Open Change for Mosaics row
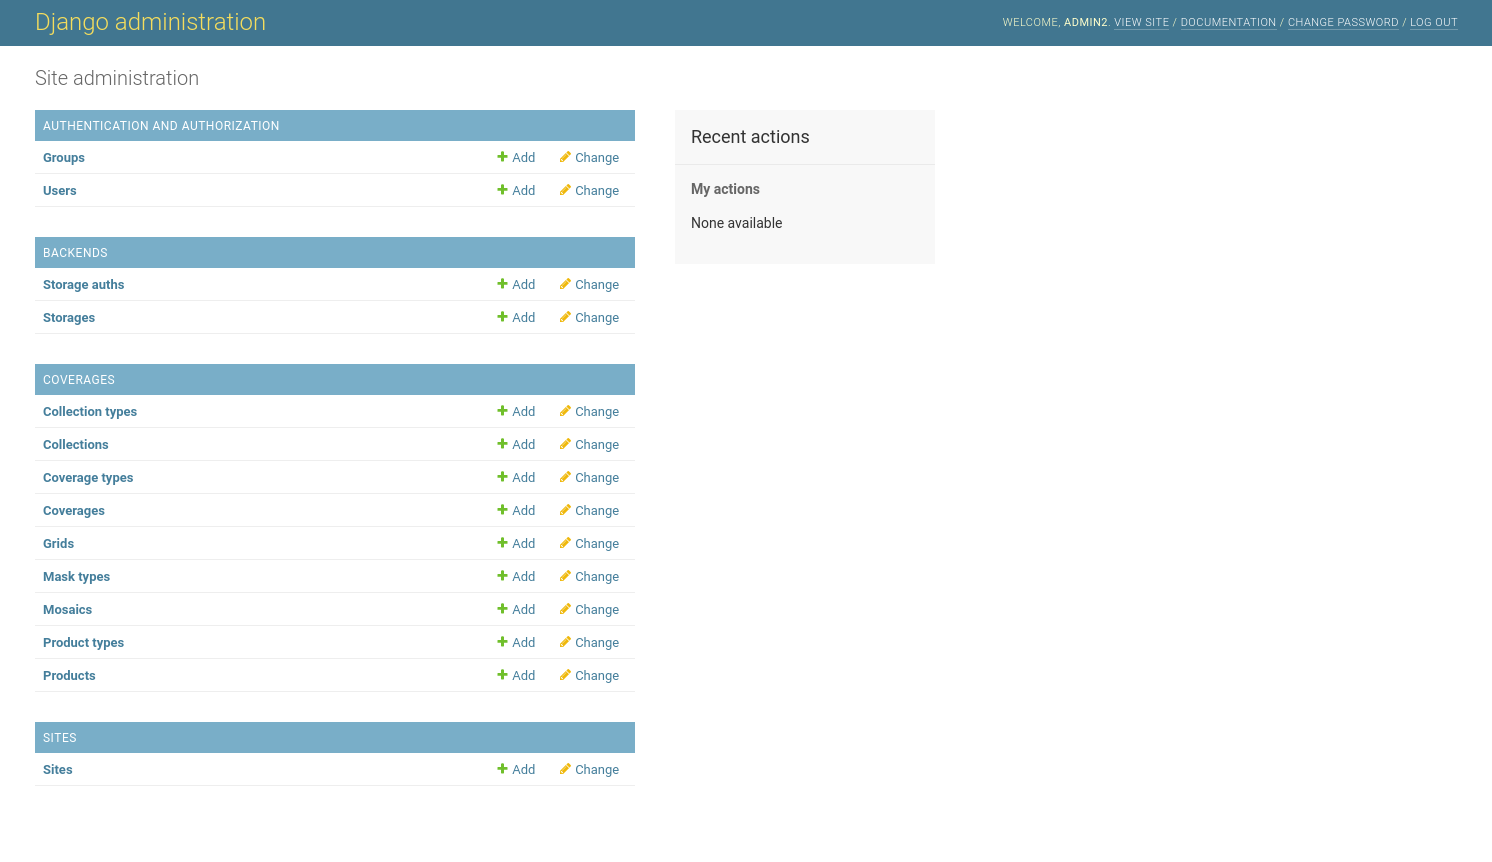Image resolution: width=1492 pixels, height=862 pixels. tap(589, 610)
